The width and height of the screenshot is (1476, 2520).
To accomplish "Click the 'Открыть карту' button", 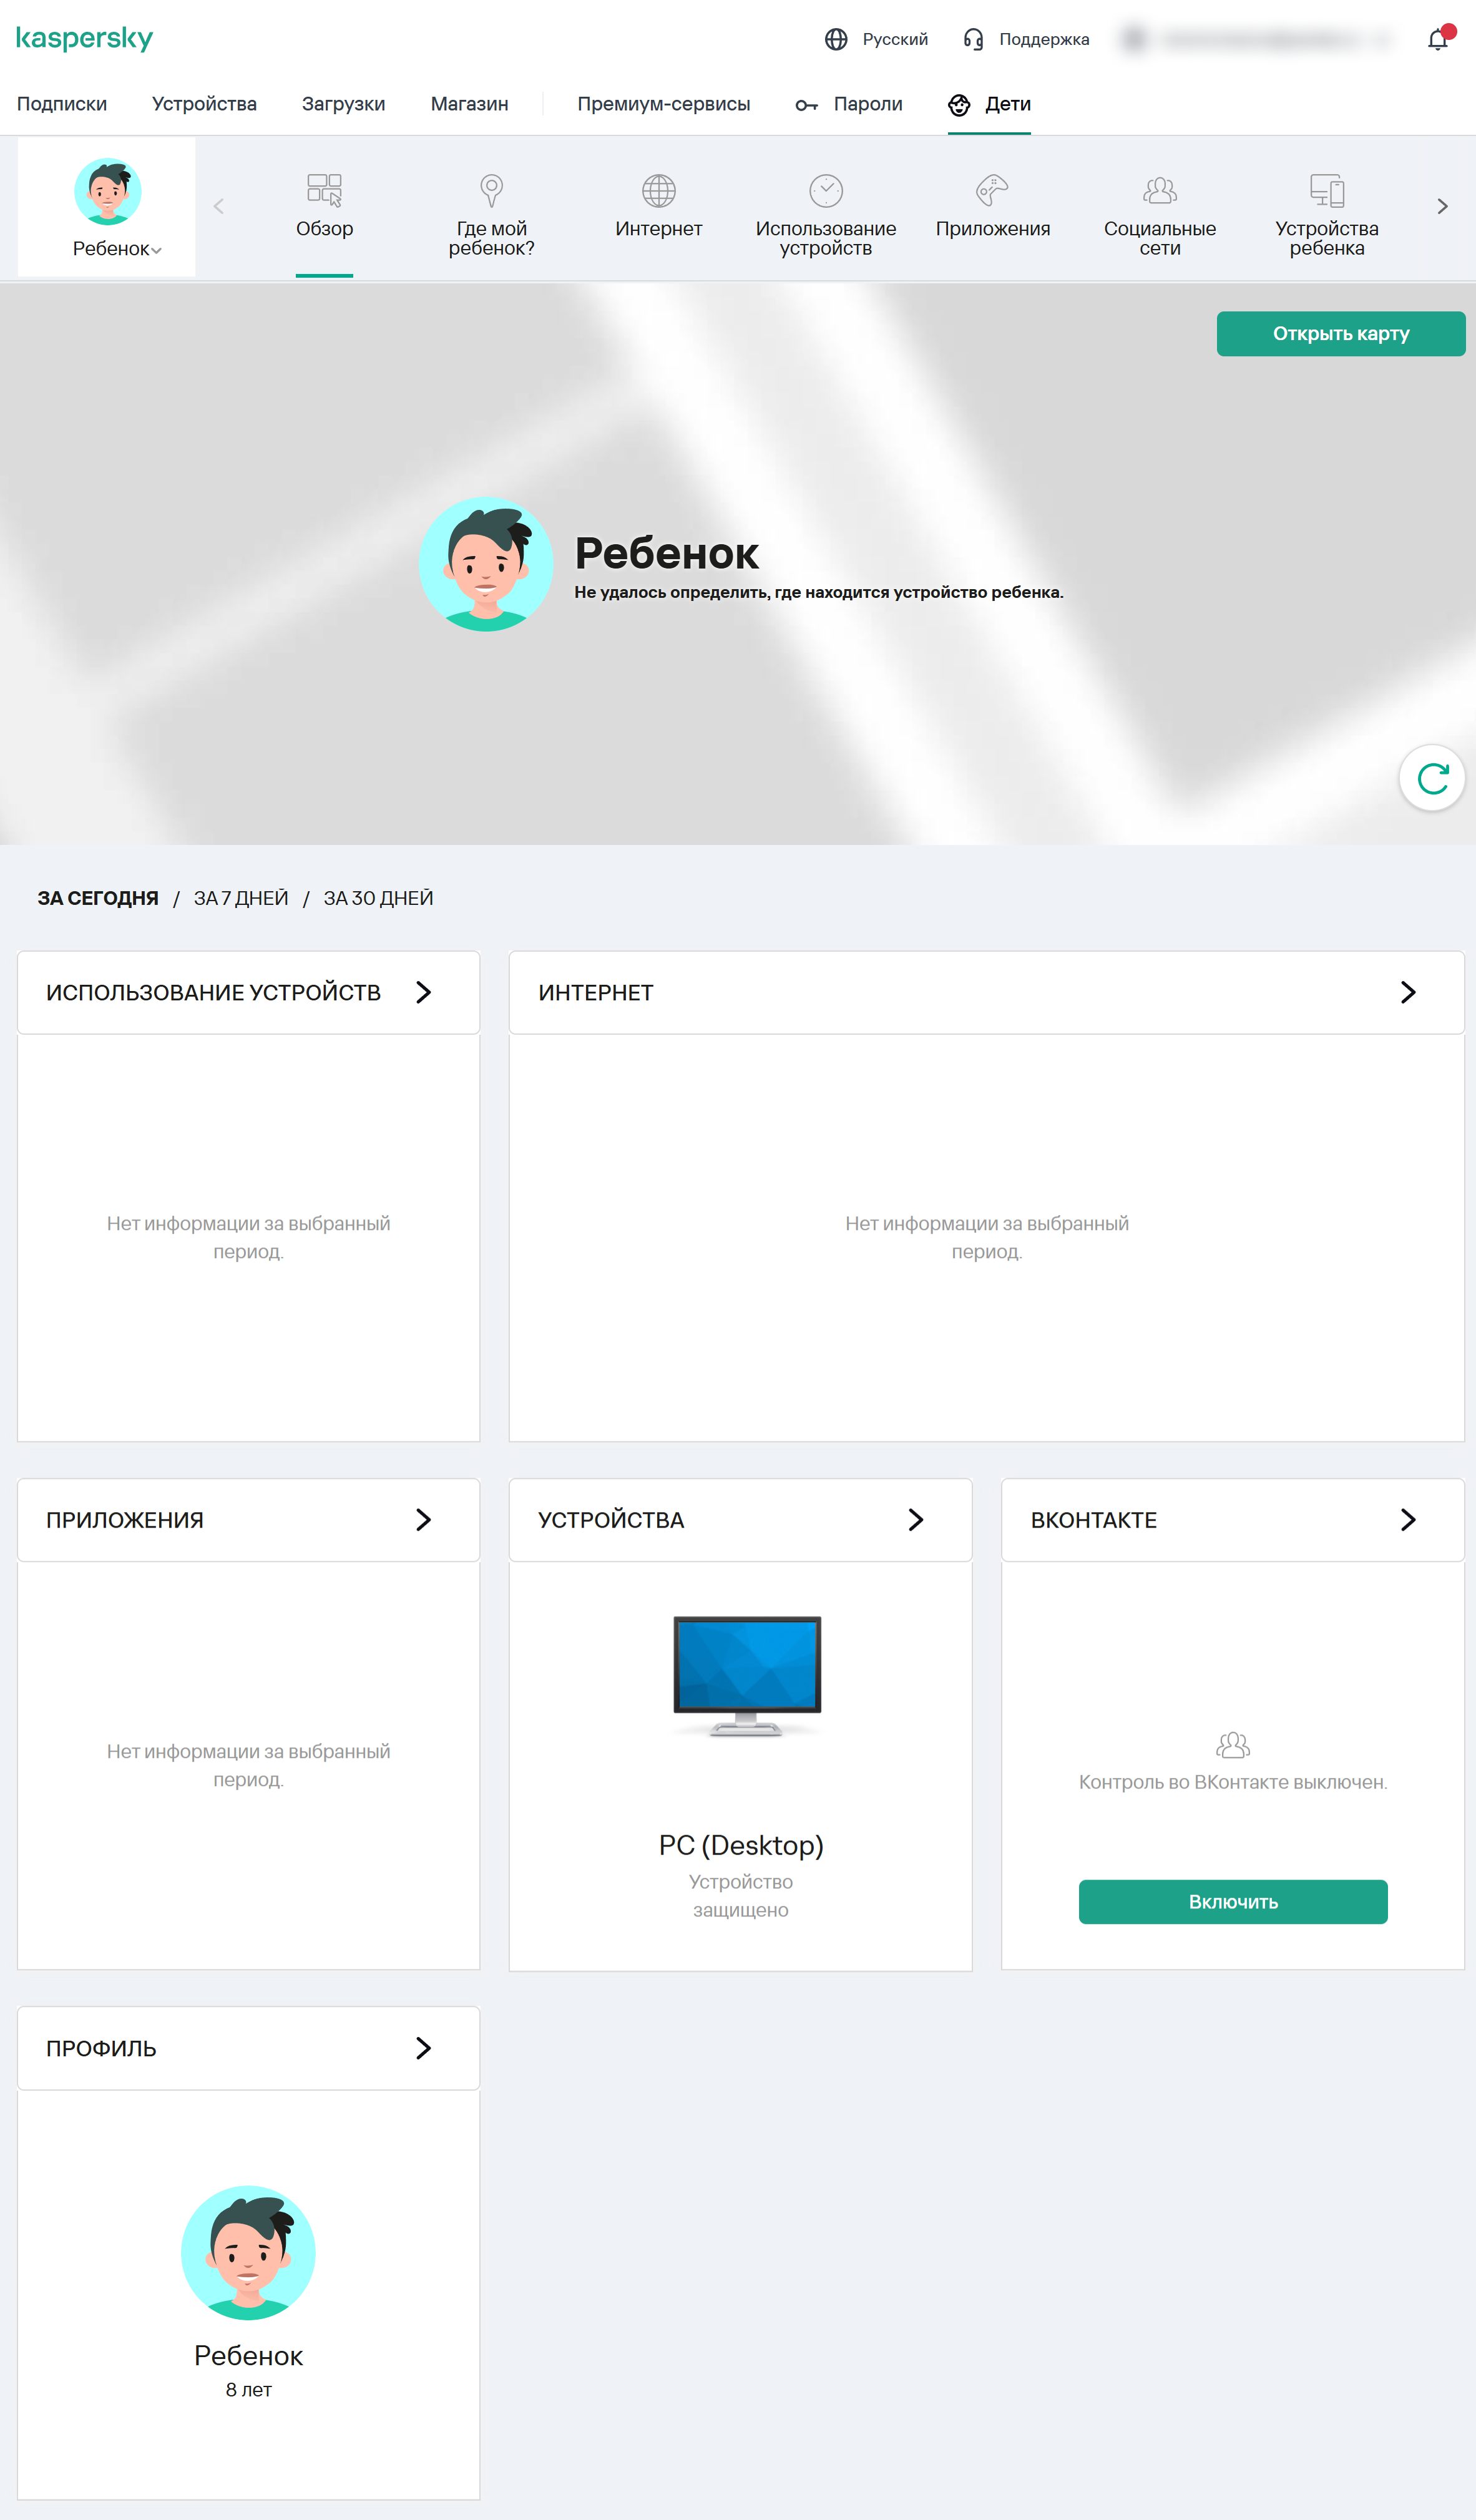I will (x=1340, y=333).
